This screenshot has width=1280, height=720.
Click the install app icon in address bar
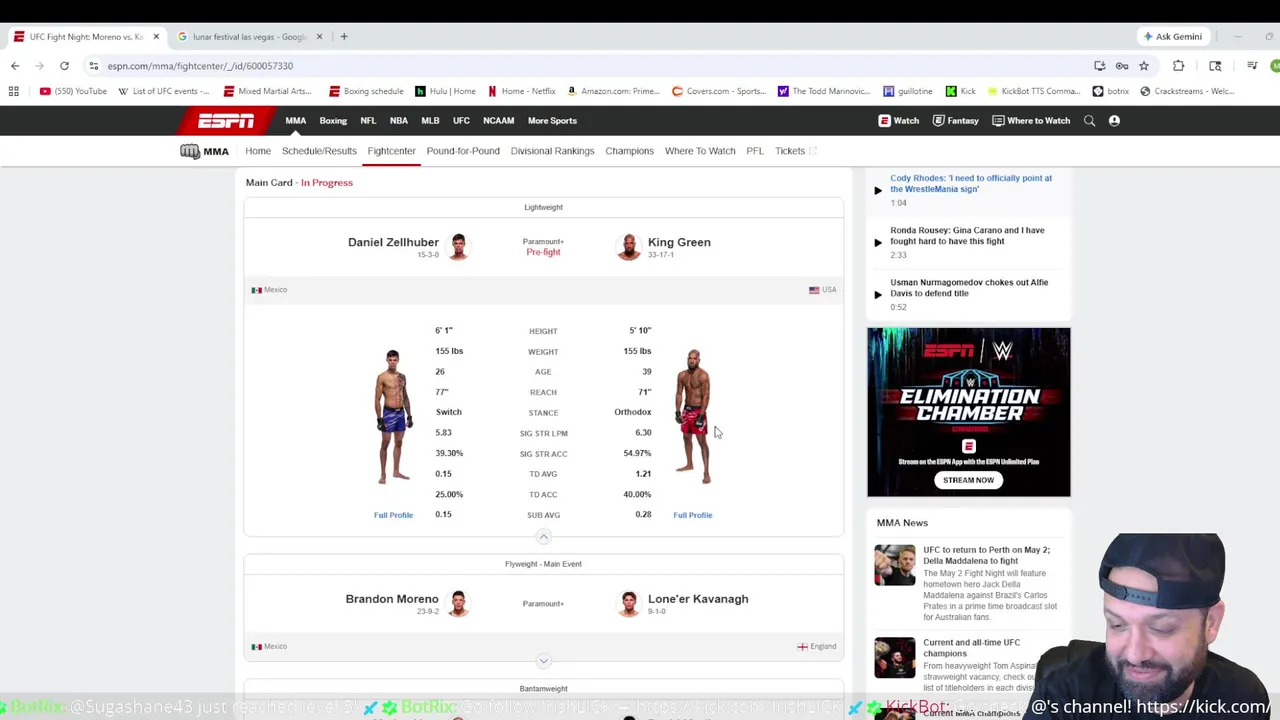1100,66
